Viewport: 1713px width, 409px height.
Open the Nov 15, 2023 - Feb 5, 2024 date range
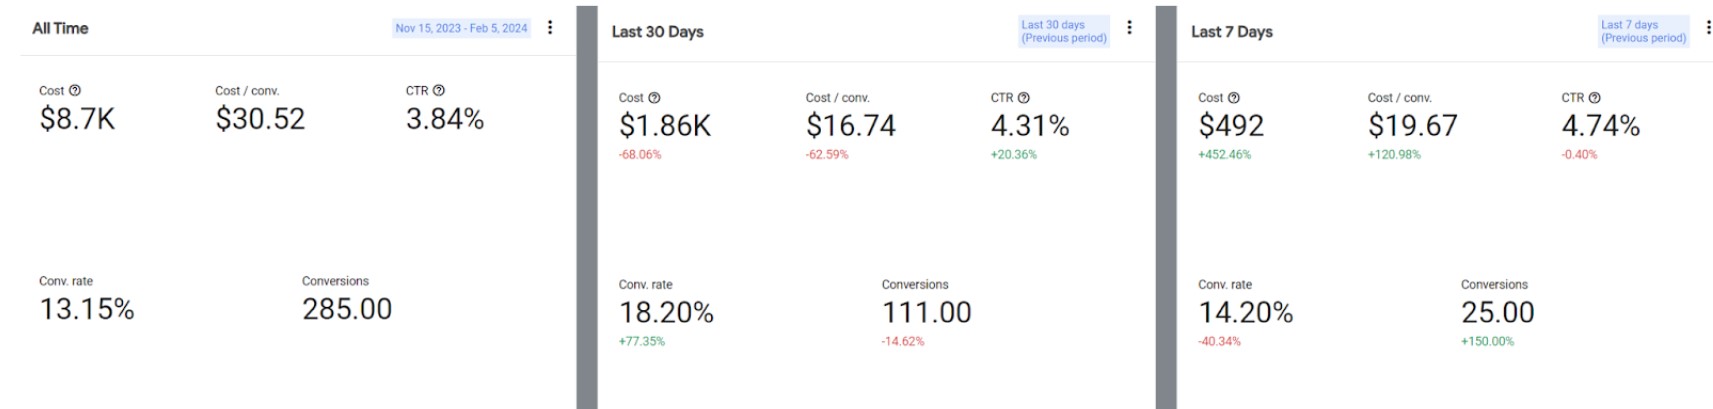click(x=461, y=28)
